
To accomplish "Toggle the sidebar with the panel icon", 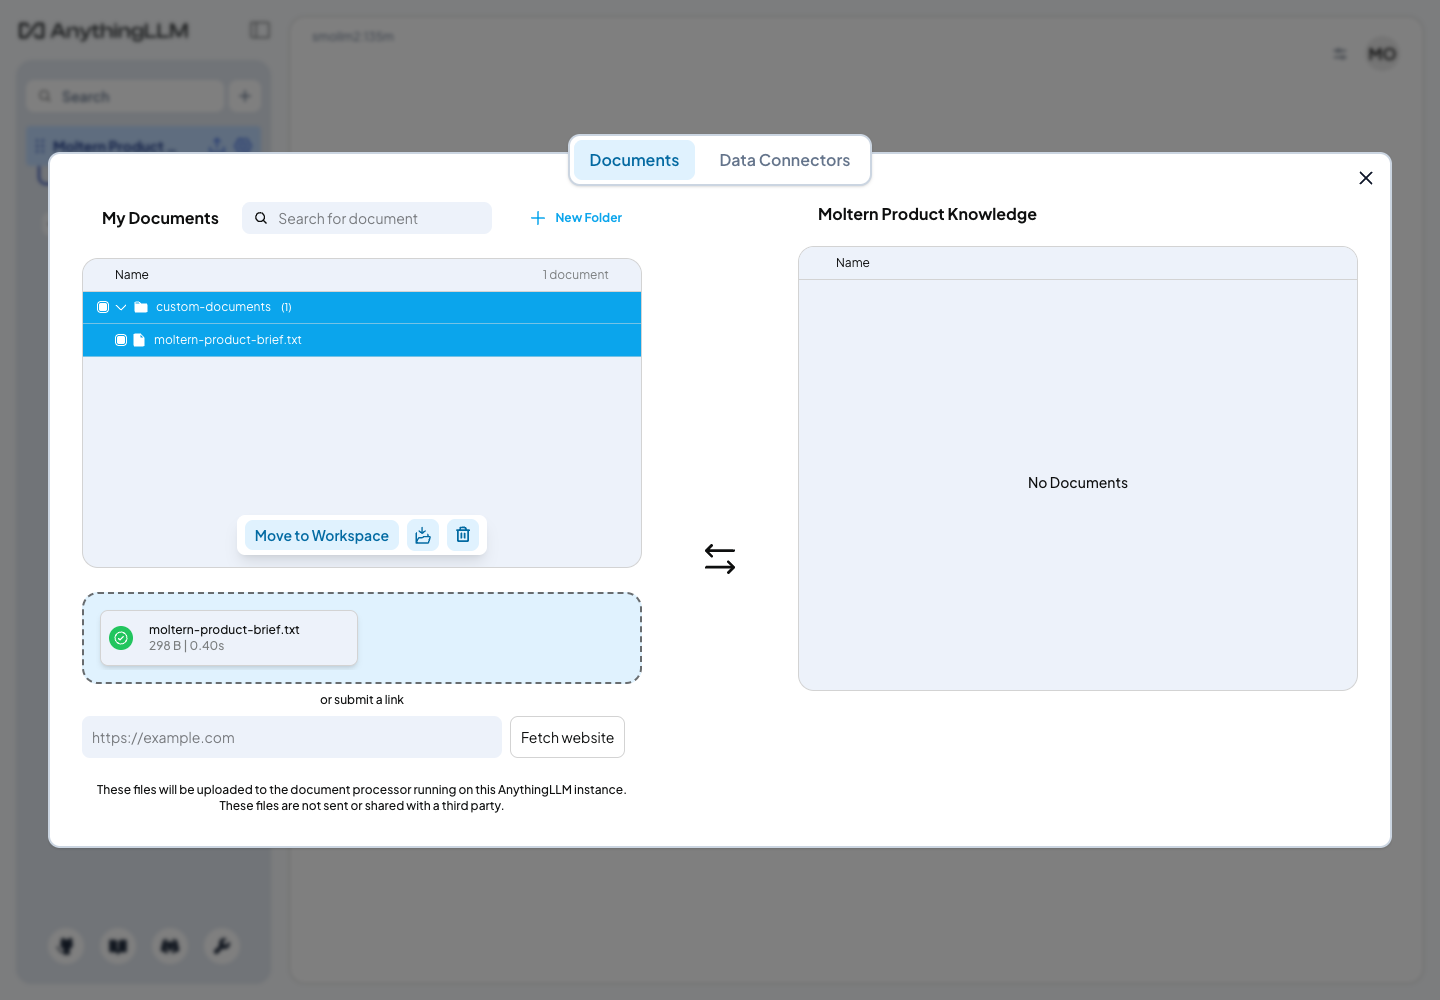I will tap(260, 30).
